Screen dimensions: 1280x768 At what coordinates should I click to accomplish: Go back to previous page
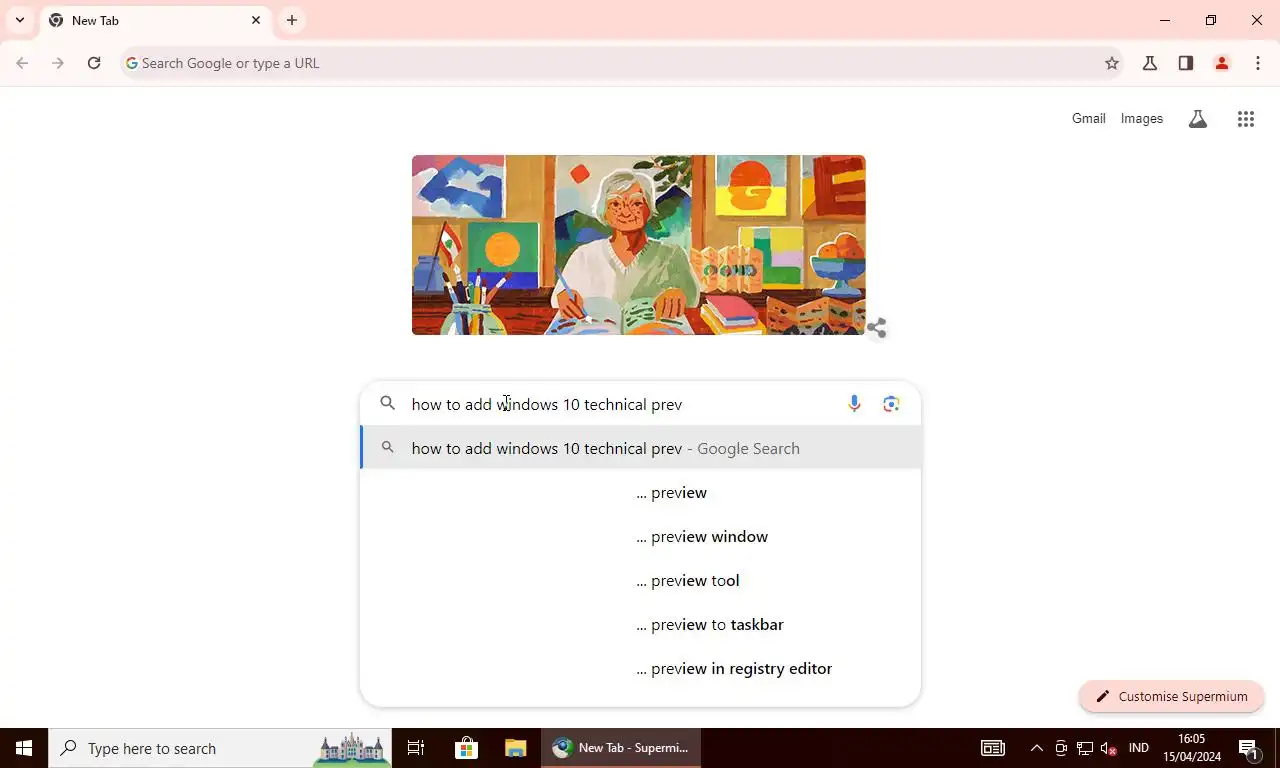pos(22,63)
